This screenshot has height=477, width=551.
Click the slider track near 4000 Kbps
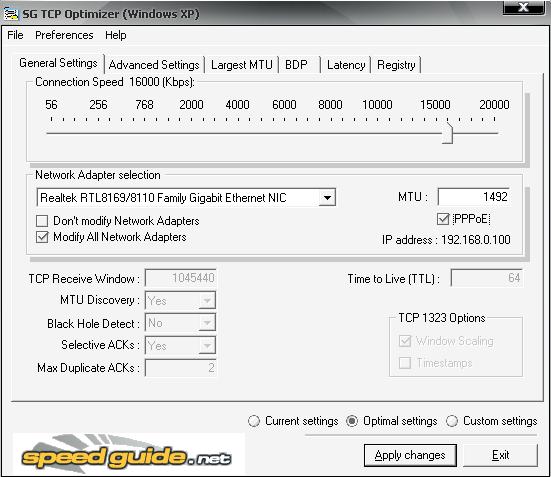(238, 133)
